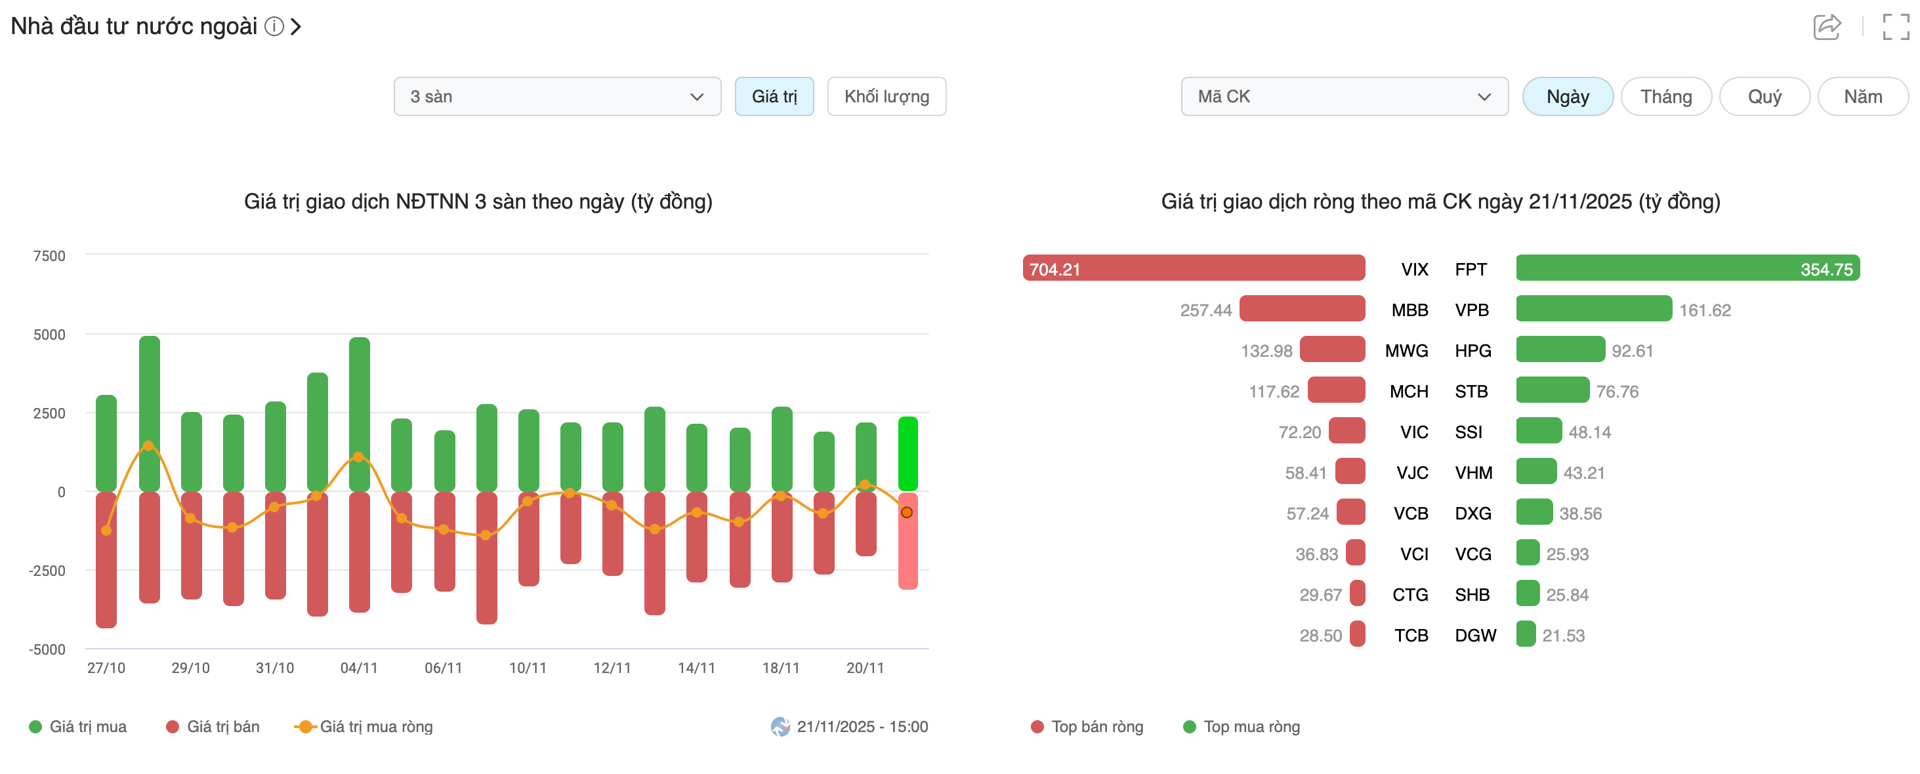This screenshot has height=774, width=1920.
Task: Click the red VIX 704.21 net-sell bar
Action: tap(1193, 269)
